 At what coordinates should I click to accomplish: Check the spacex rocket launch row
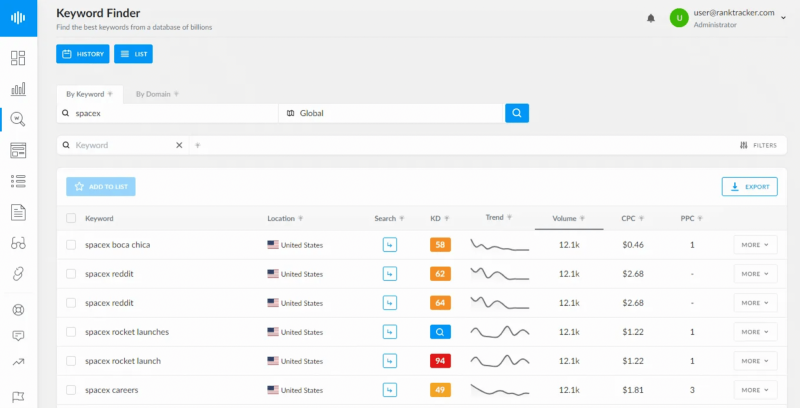pos(71,361)
